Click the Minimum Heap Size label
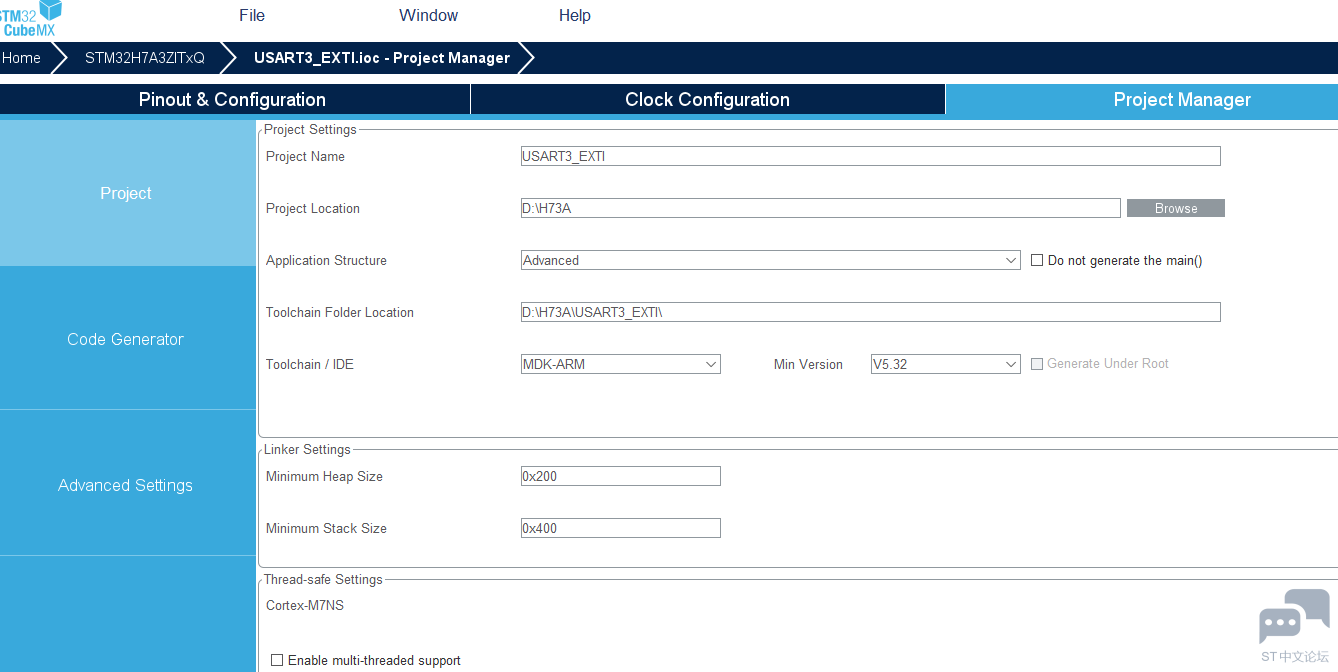 click(x=324, y=476)
